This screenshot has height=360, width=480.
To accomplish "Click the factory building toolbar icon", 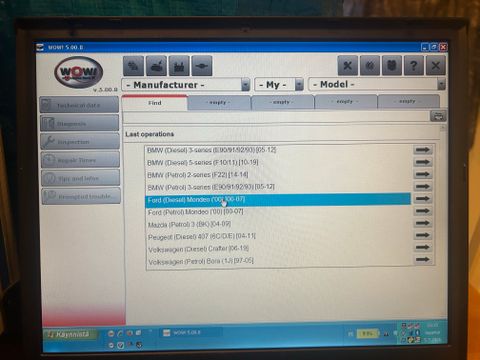I will tap(179, 66).
